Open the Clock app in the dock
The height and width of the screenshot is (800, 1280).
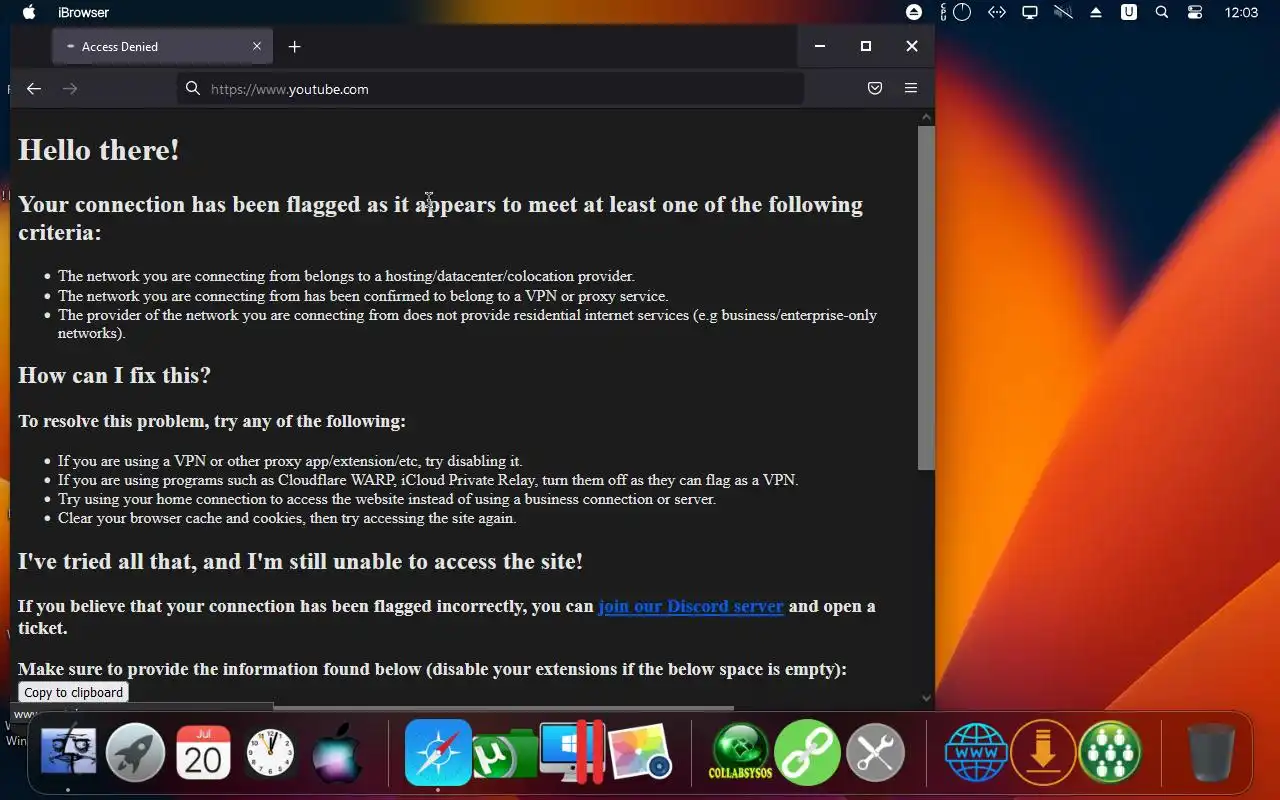click(x=270, y=753)
